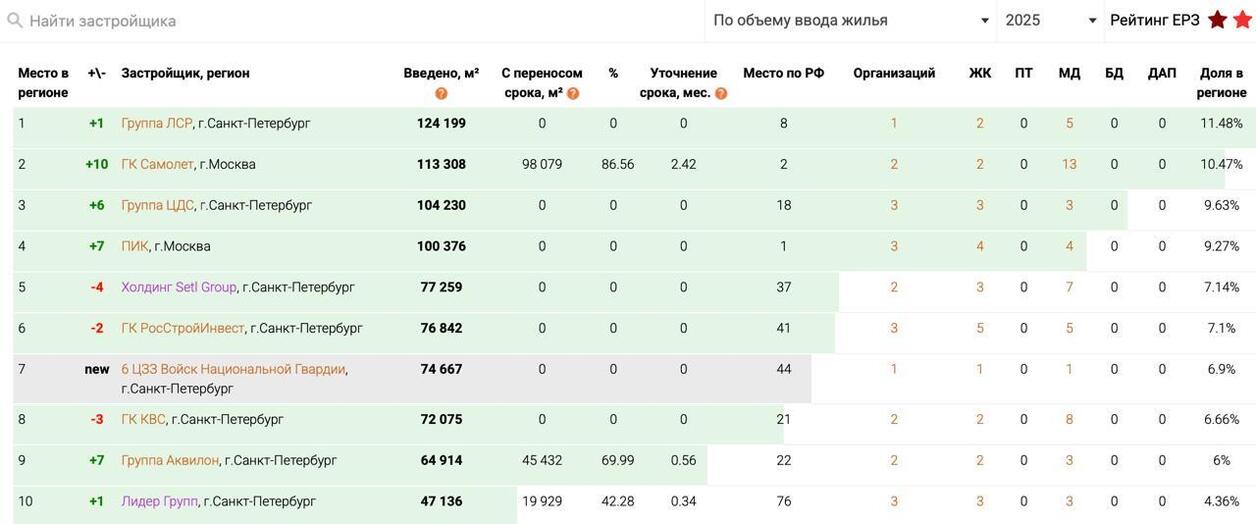Click the search magnifier icon
The image size is (1256, 524).
tap(15, 21)
